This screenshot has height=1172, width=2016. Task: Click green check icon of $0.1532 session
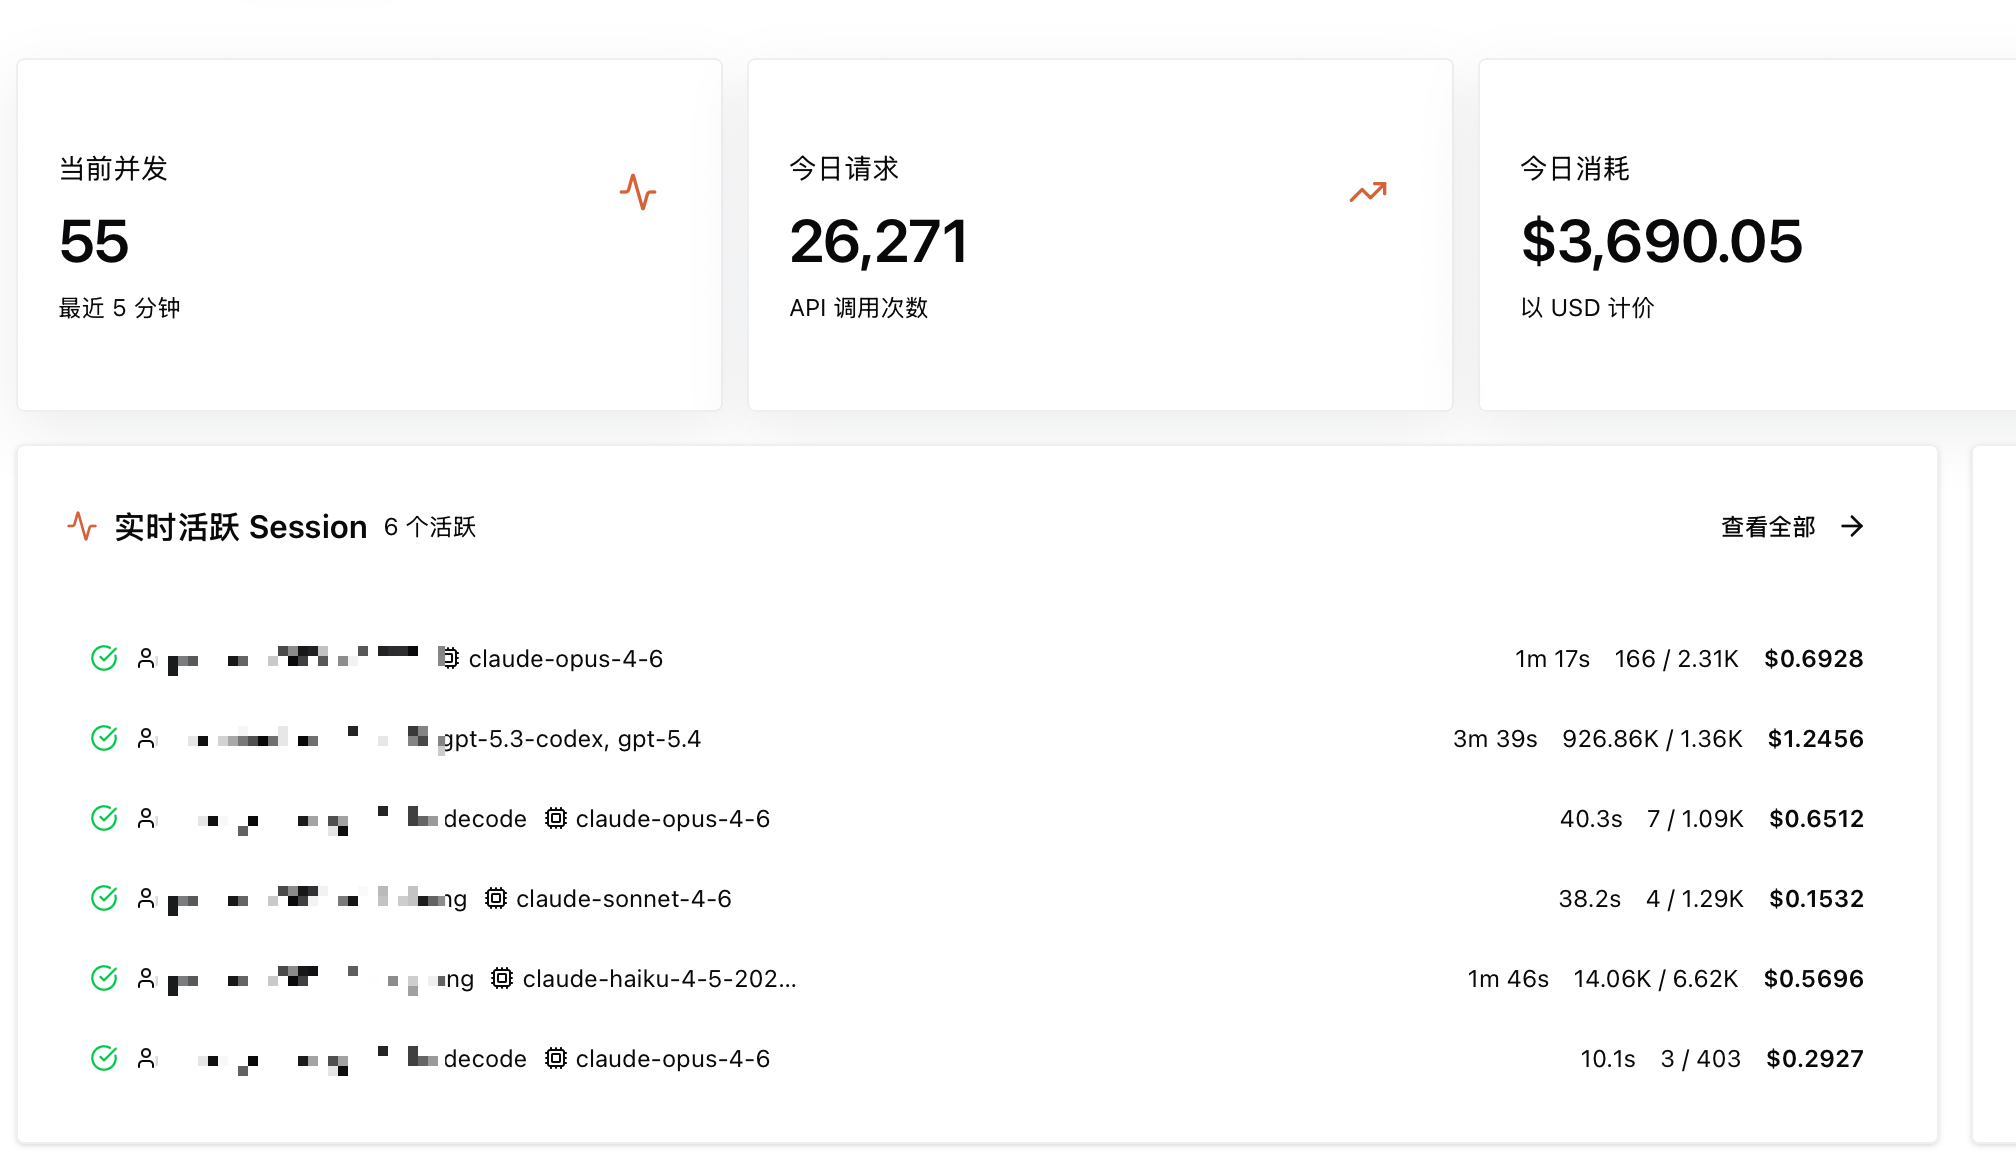[104, 898]
